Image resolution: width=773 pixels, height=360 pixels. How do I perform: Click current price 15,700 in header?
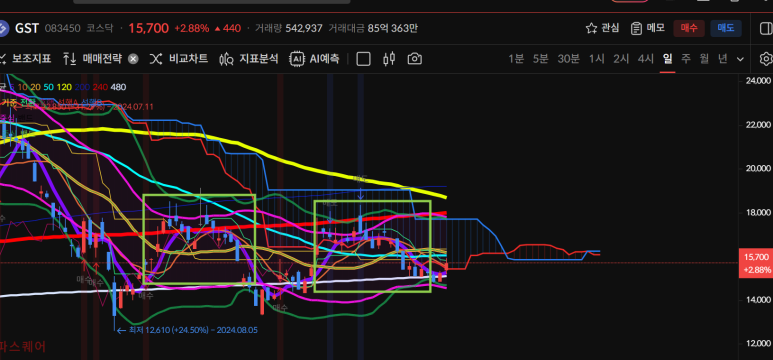[x=148, y=28]
